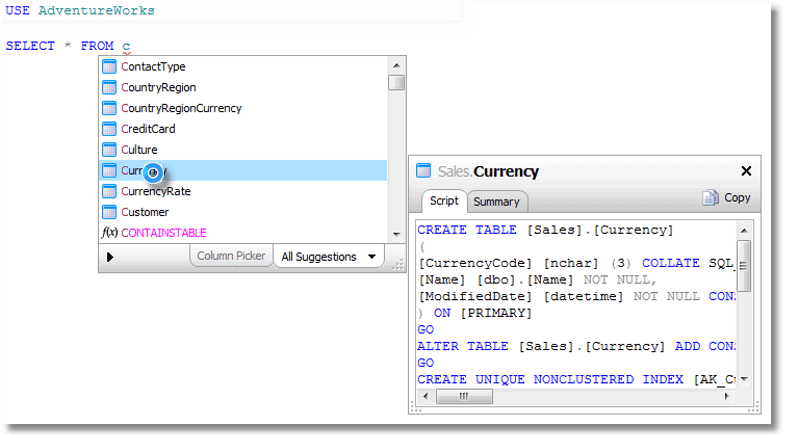
Task: Switch to the Script tab
Action: point(443,201)
